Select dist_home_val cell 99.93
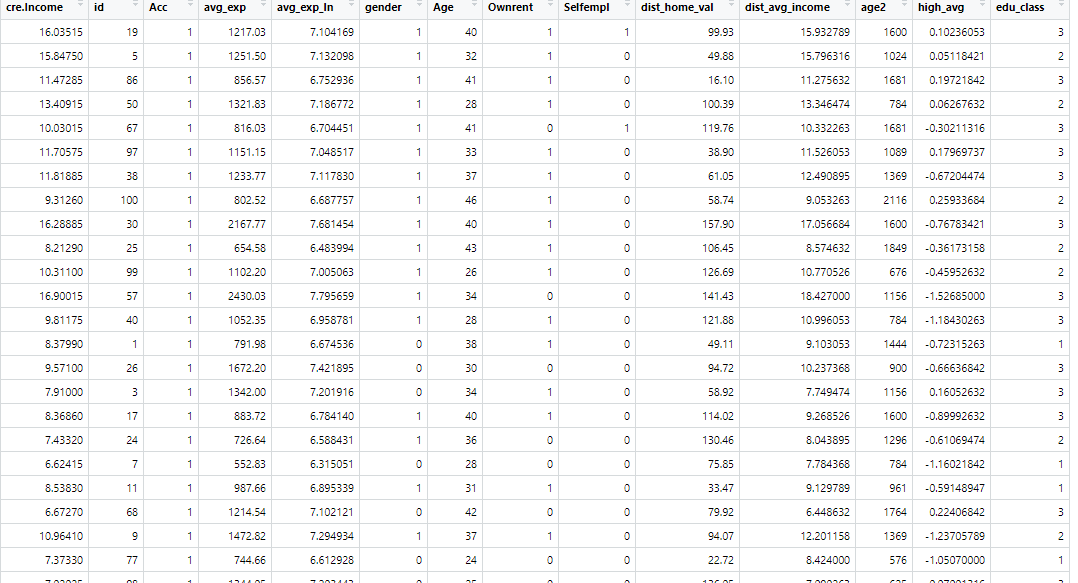The image size is (1078, 583). [687, 32]
